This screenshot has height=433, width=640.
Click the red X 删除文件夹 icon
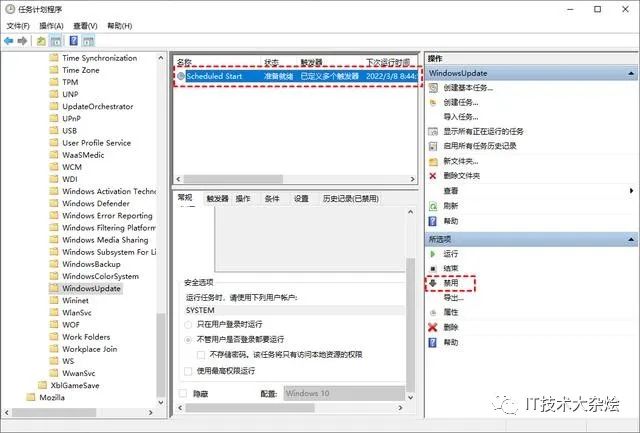coord(433,175)
